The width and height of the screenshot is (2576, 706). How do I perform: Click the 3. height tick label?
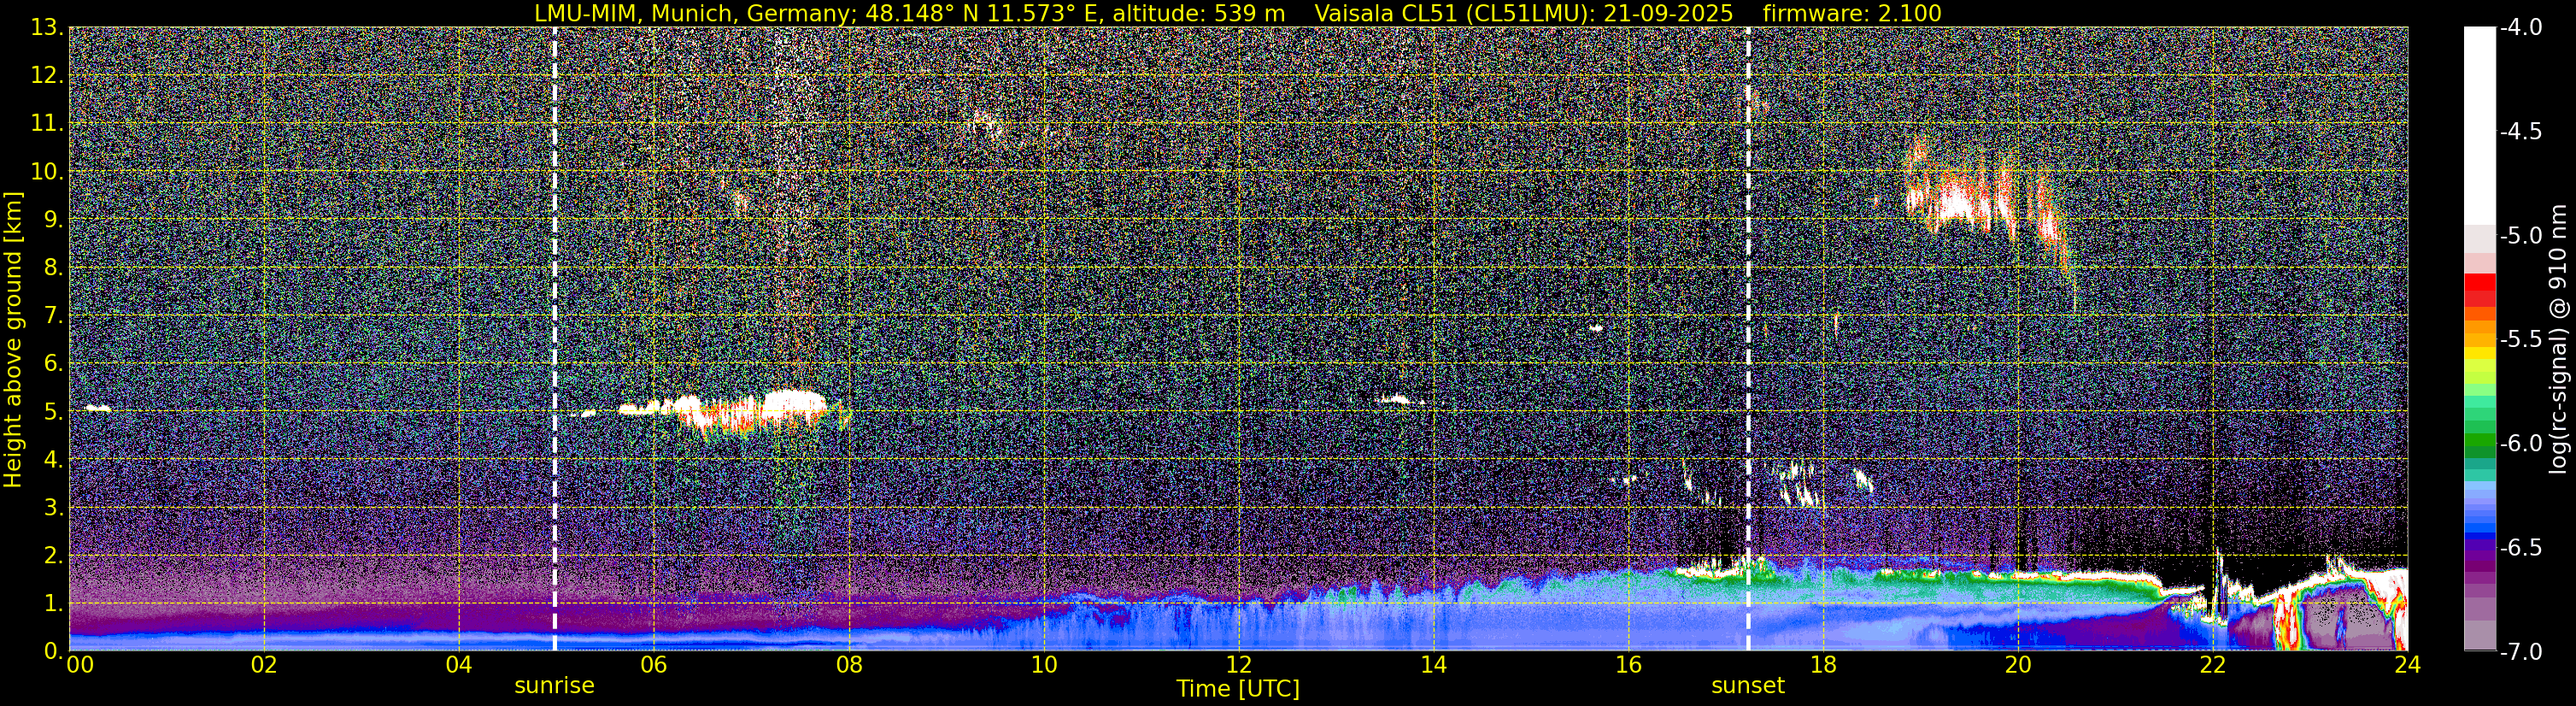(53, 507)
